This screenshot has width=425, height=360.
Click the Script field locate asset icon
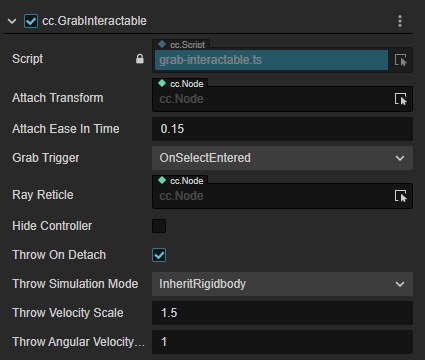(400, 60)
